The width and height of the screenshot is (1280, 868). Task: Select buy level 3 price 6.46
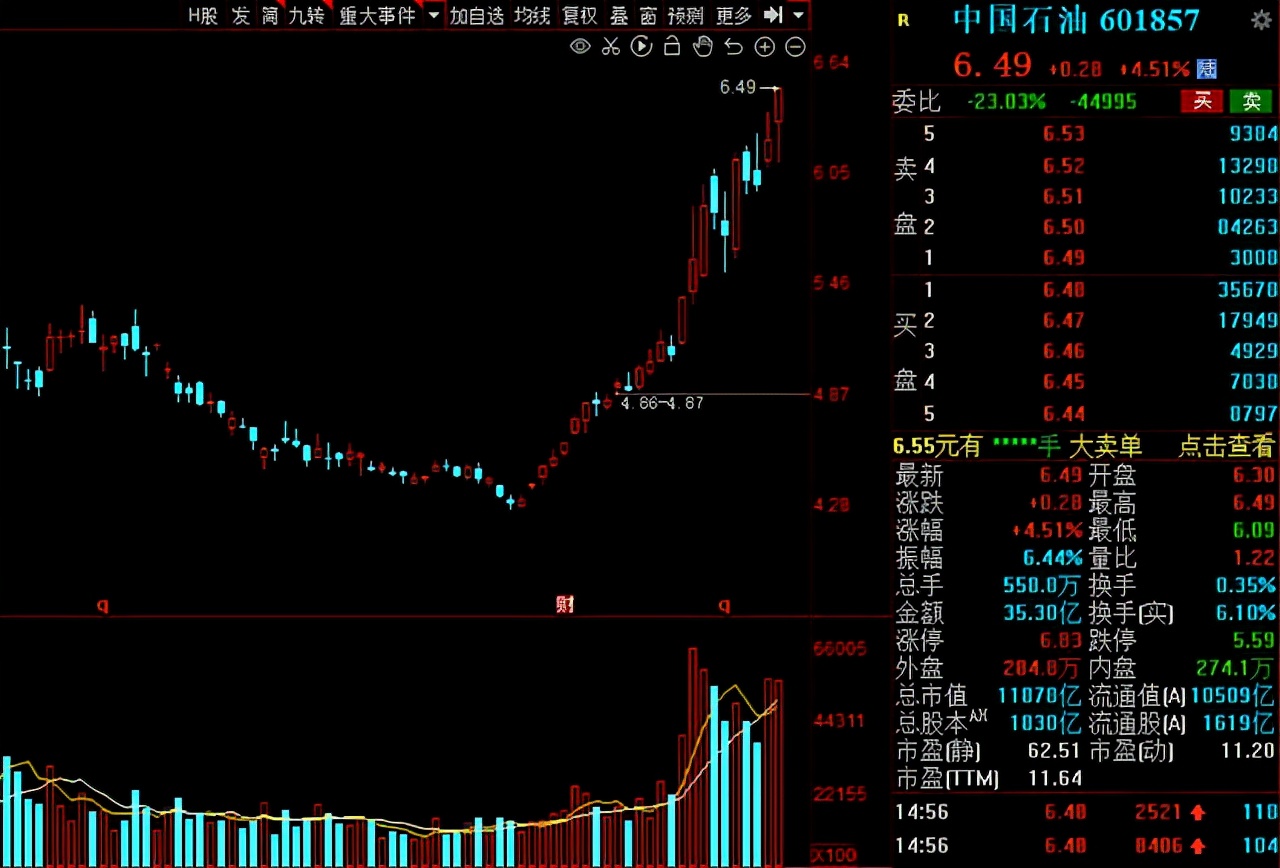1063,351
